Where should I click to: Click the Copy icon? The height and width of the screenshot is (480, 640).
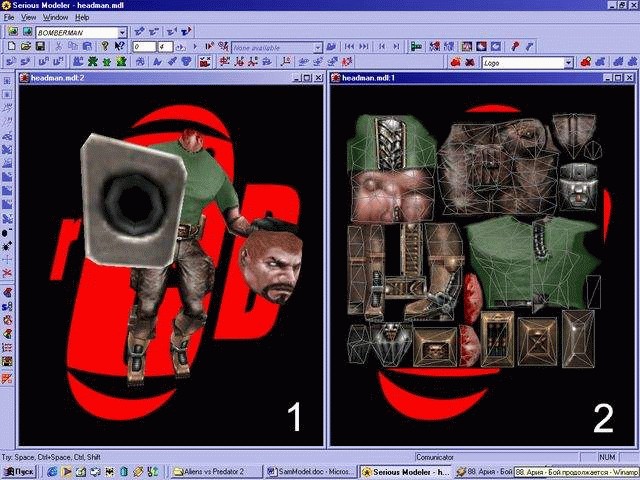[x=73, y=47]
